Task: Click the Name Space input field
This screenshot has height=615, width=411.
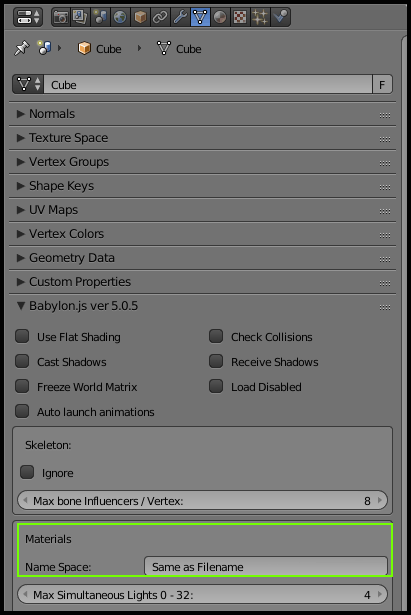Action: [x=266, y=566]
